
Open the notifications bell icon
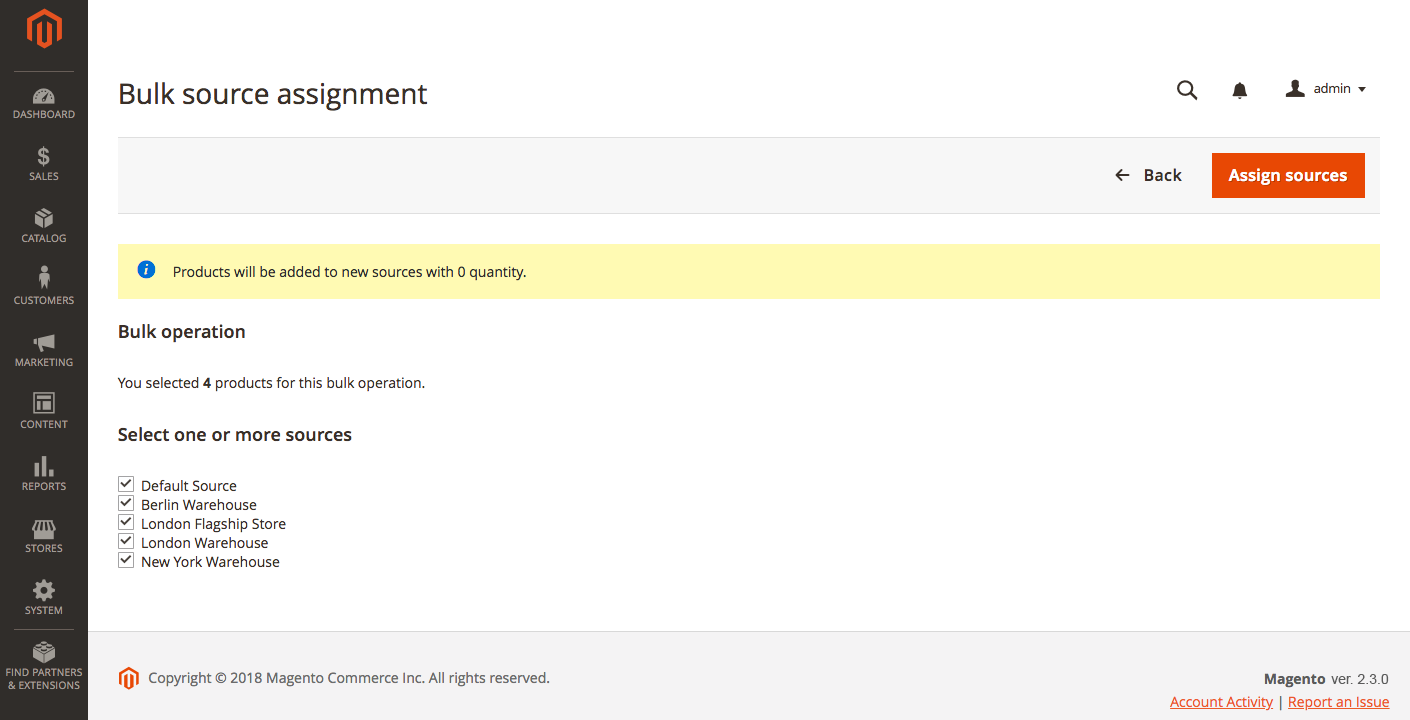[1240, 91]
